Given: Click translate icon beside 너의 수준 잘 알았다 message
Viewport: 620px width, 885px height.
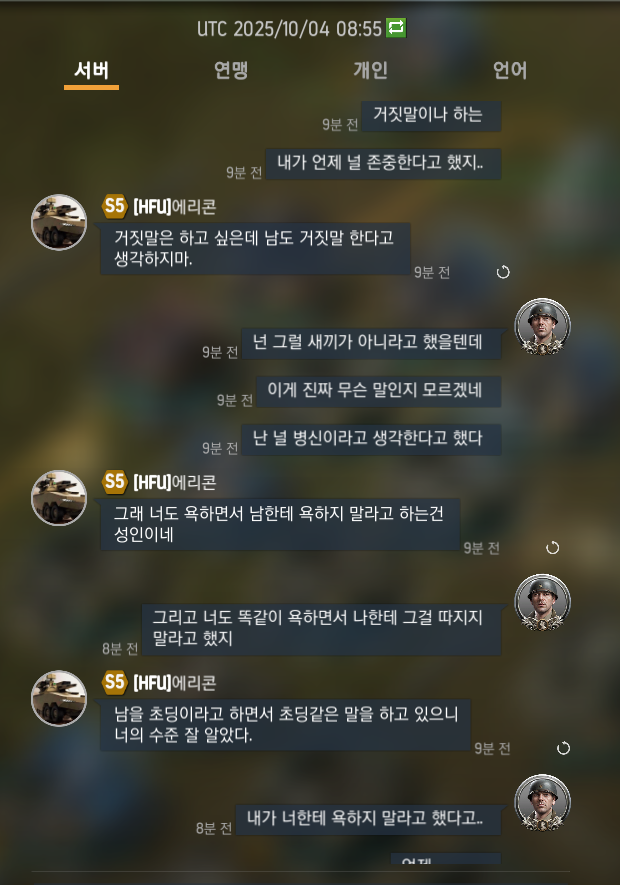Looking at the screenshot, I should pos(564,748).
